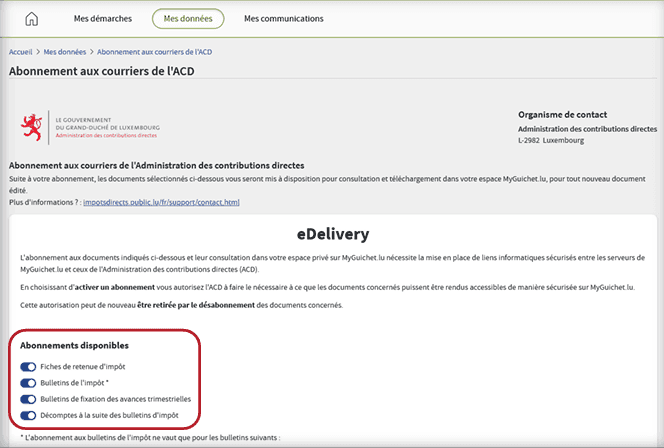664x448 pixels.
Task: Click the Organisme de contact heading
Action: point(562,115)
